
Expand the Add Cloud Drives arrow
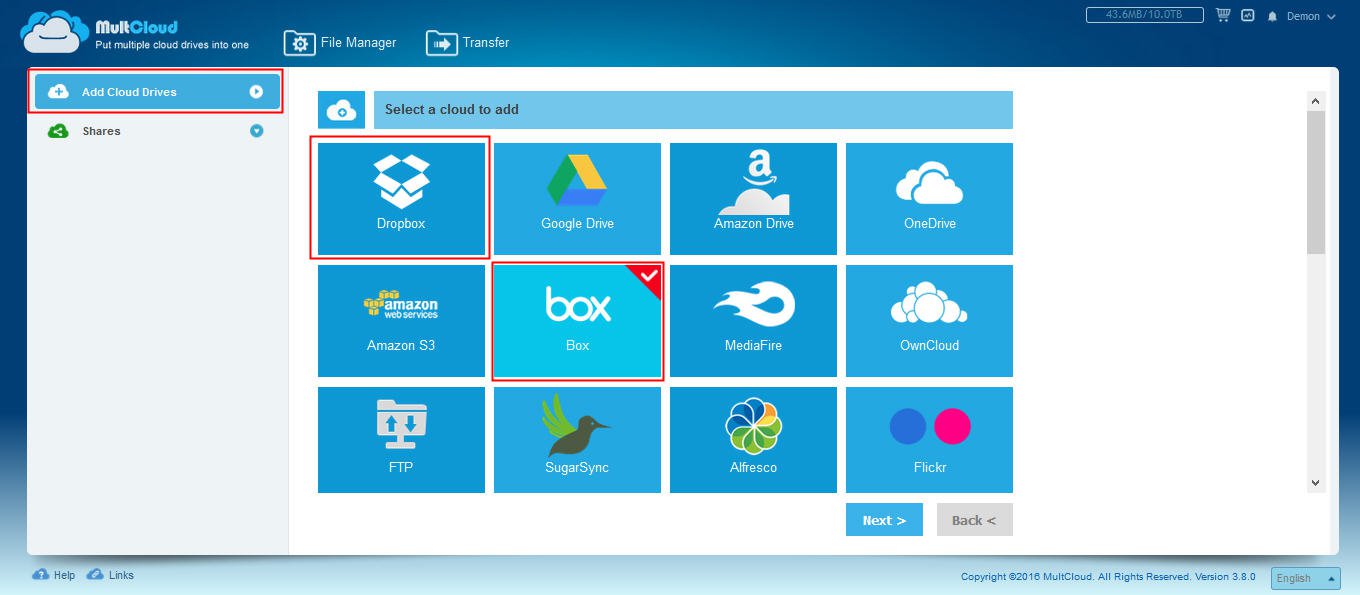tap(256, 92)
